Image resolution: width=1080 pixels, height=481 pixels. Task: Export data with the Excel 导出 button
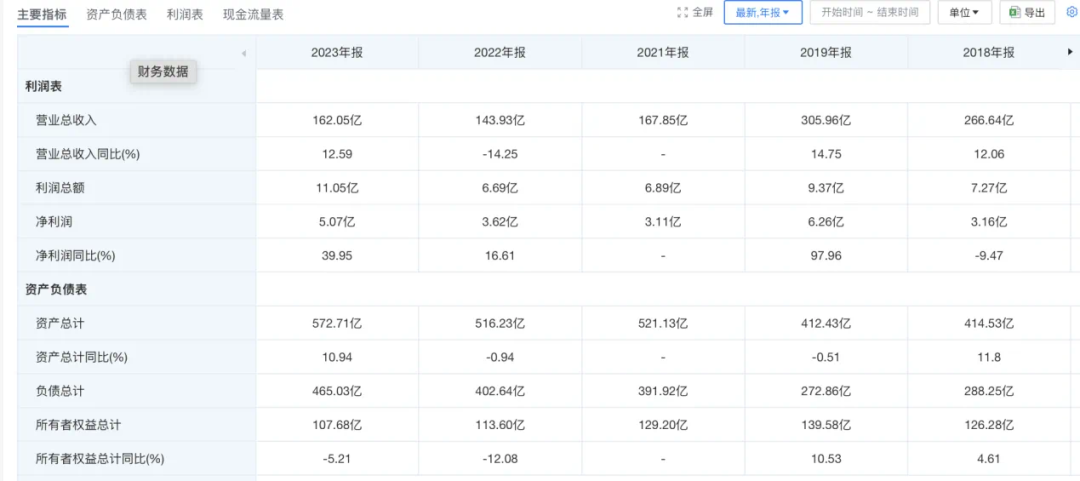1027,13
